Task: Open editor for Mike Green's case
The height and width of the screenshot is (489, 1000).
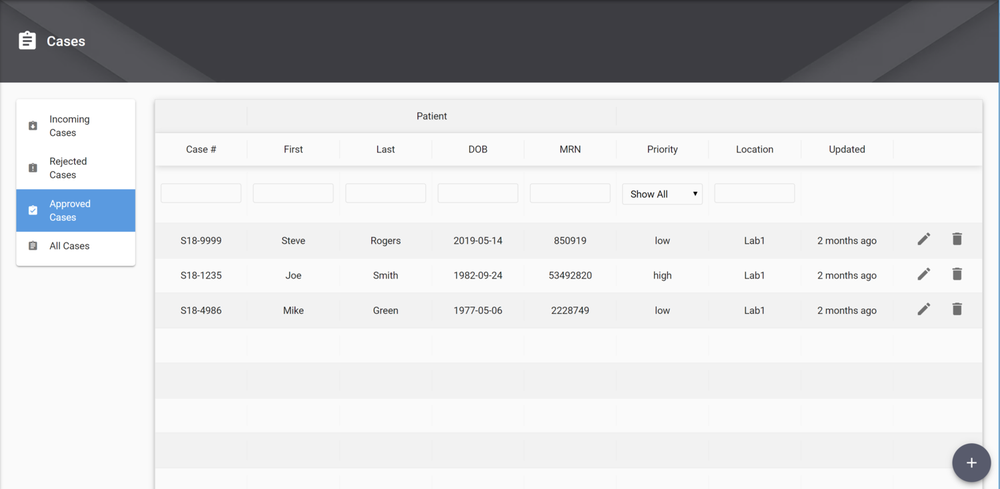Action: coord(923,309)
